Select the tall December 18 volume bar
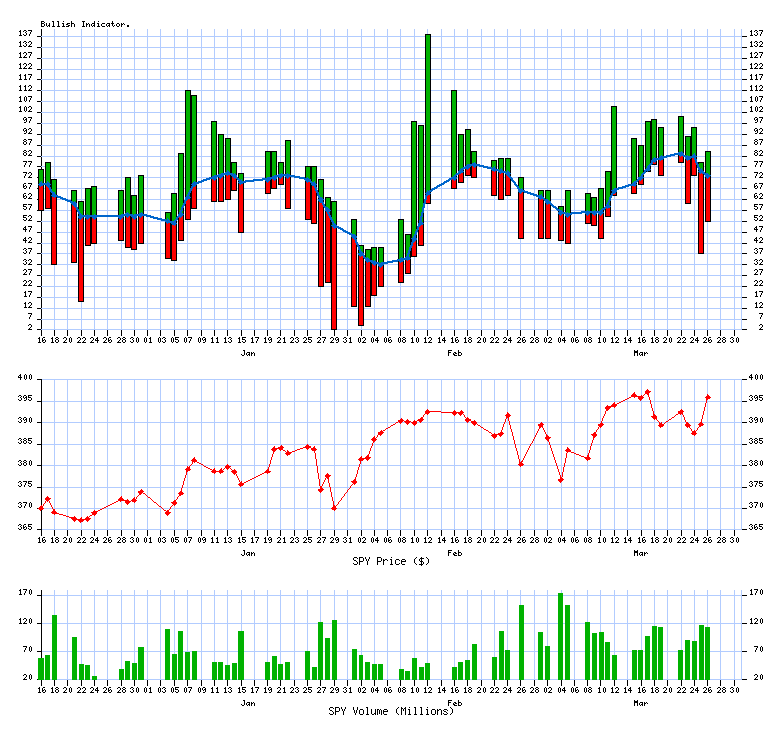The width and height of the screenshot is (784, 729). tap(54, 647)
